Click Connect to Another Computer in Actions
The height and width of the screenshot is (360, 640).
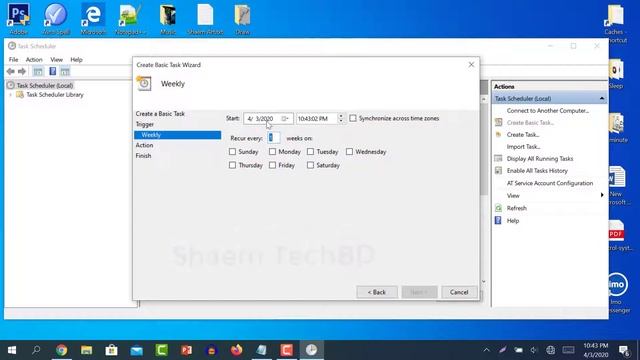547,111
